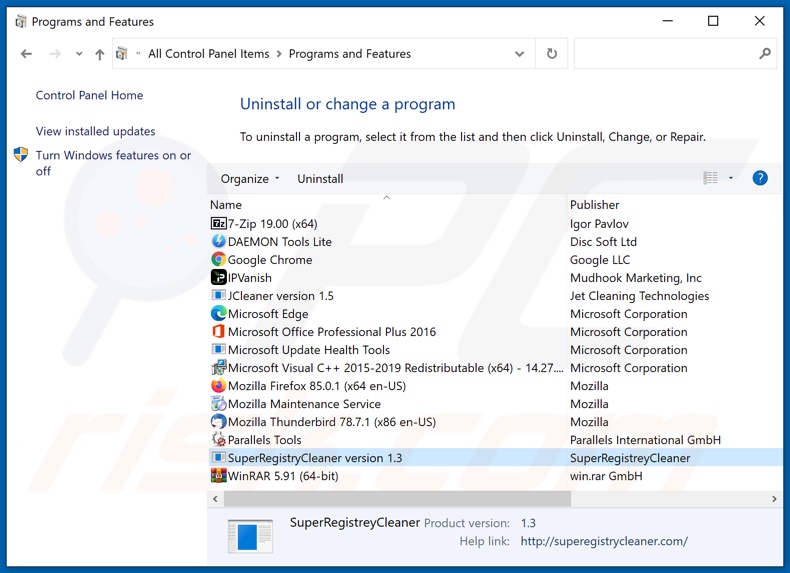The width and height of the screenshot is (790, 573).
Task: Click the Mozilla Firefox icon in list
Action: click(219, 386)
